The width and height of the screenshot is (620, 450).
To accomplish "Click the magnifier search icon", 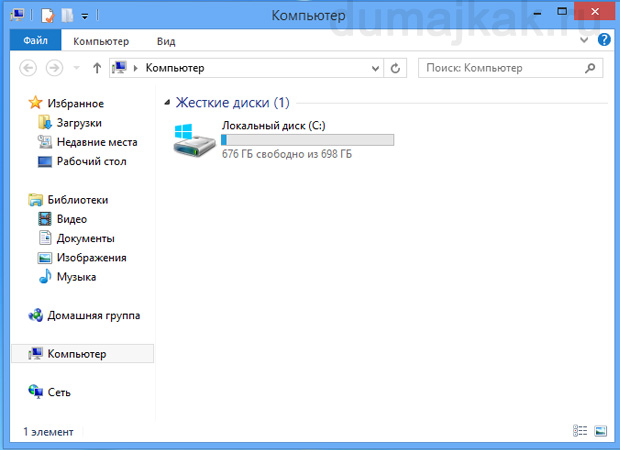I will [590, 68].
